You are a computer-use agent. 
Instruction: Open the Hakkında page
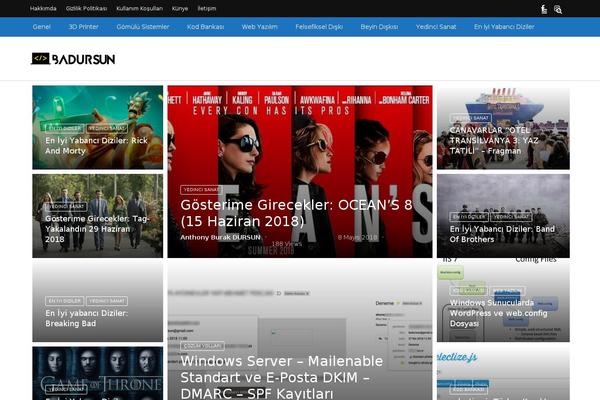(43, 8)
